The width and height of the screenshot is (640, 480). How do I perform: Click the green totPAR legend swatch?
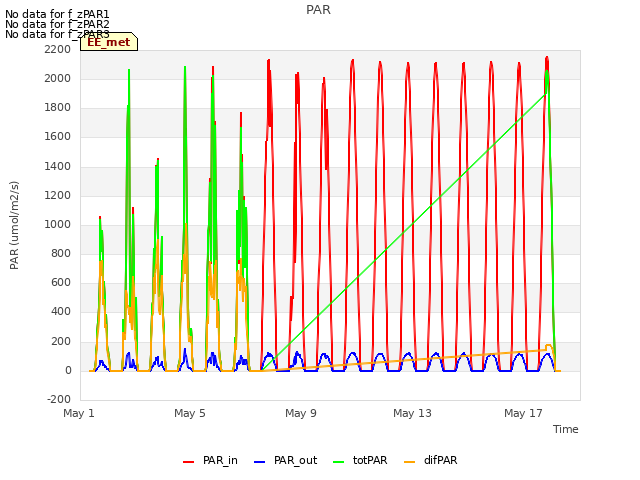click(339, 462)
